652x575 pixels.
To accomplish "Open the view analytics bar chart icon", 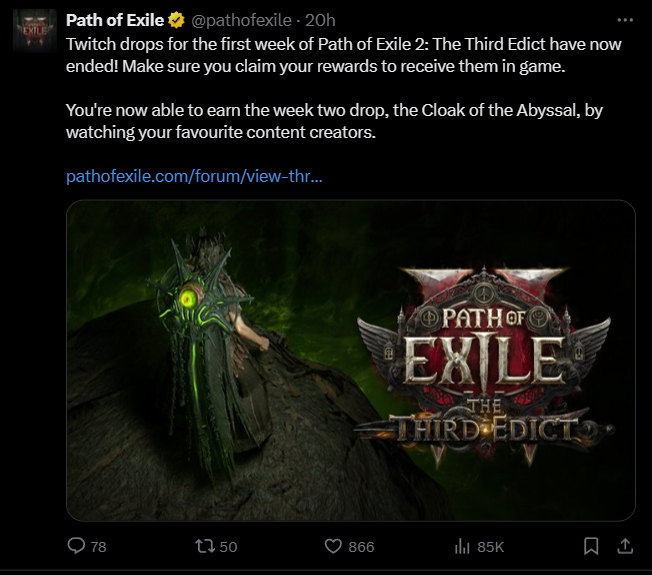I will [x=462, y=546].
